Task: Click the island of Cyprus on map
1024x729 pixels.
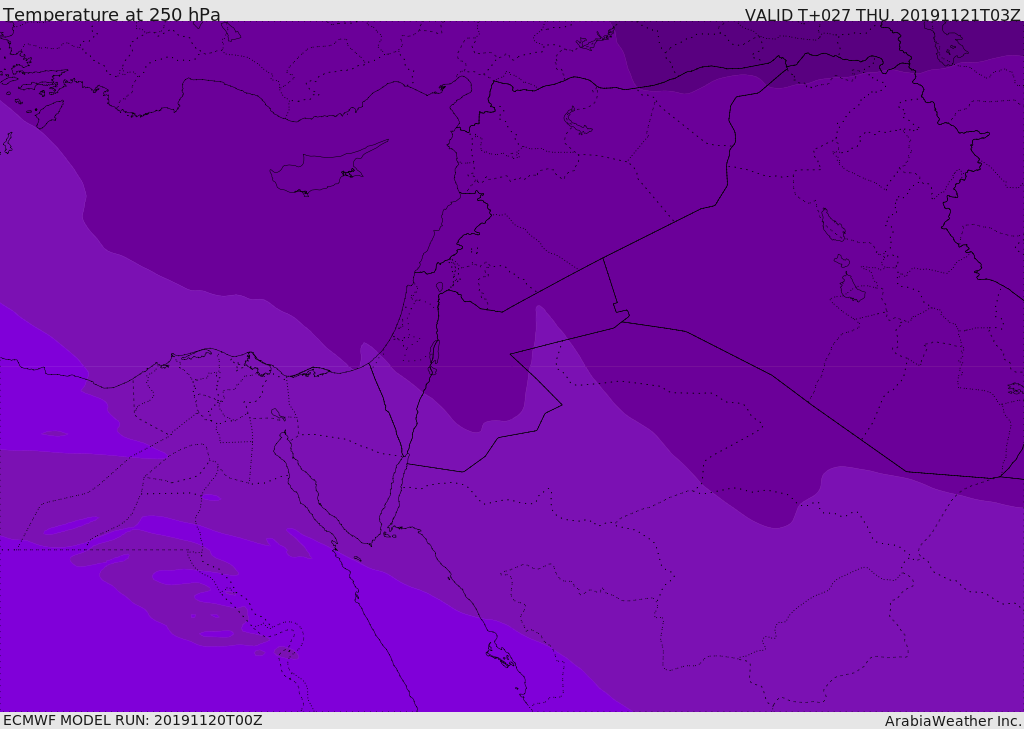Action: [327, 170]
